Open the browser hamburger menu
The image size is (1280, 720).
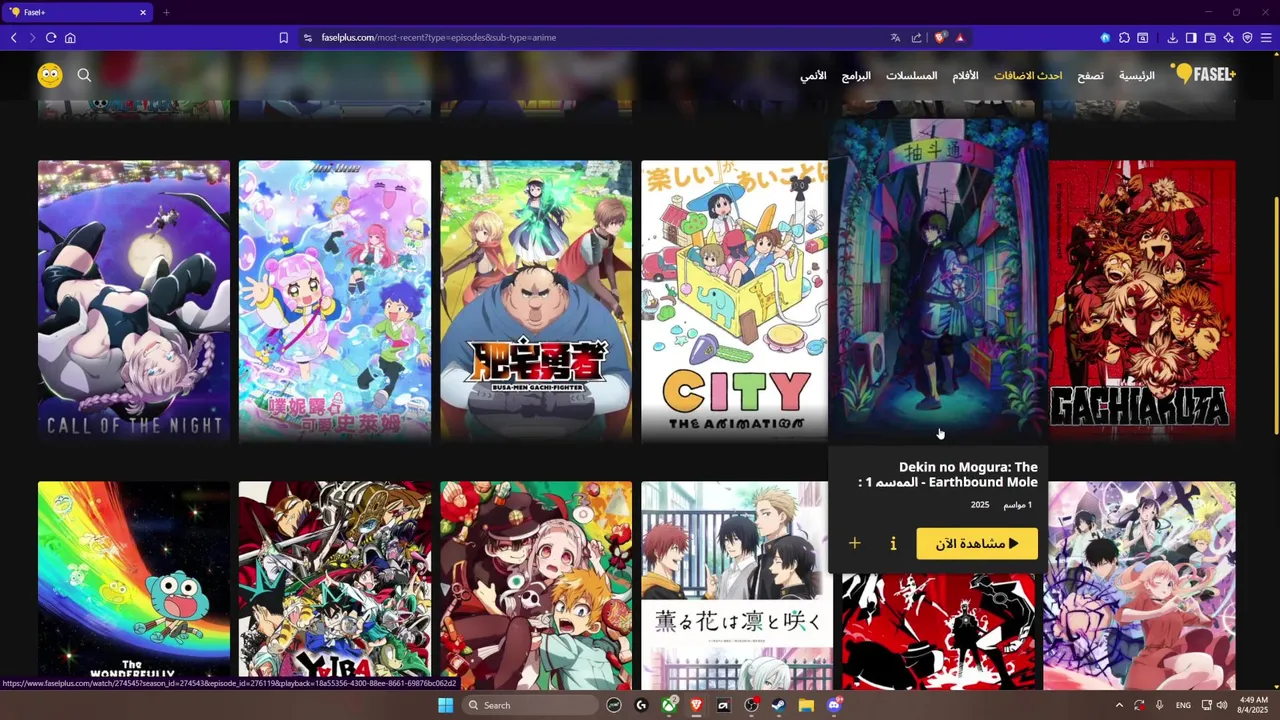pyautogui.click(x=1266, y=38)
